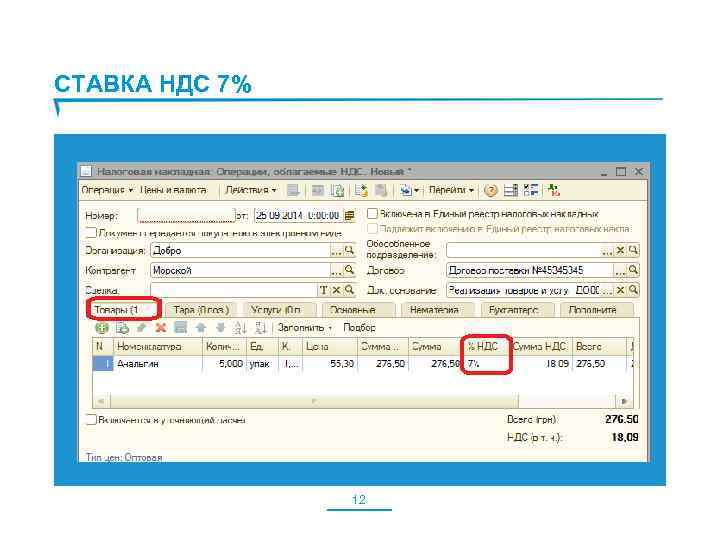The height and width of the screenshot is (540, 720).
Task: Click the Цена column header
Action: (x=329, y=347)
